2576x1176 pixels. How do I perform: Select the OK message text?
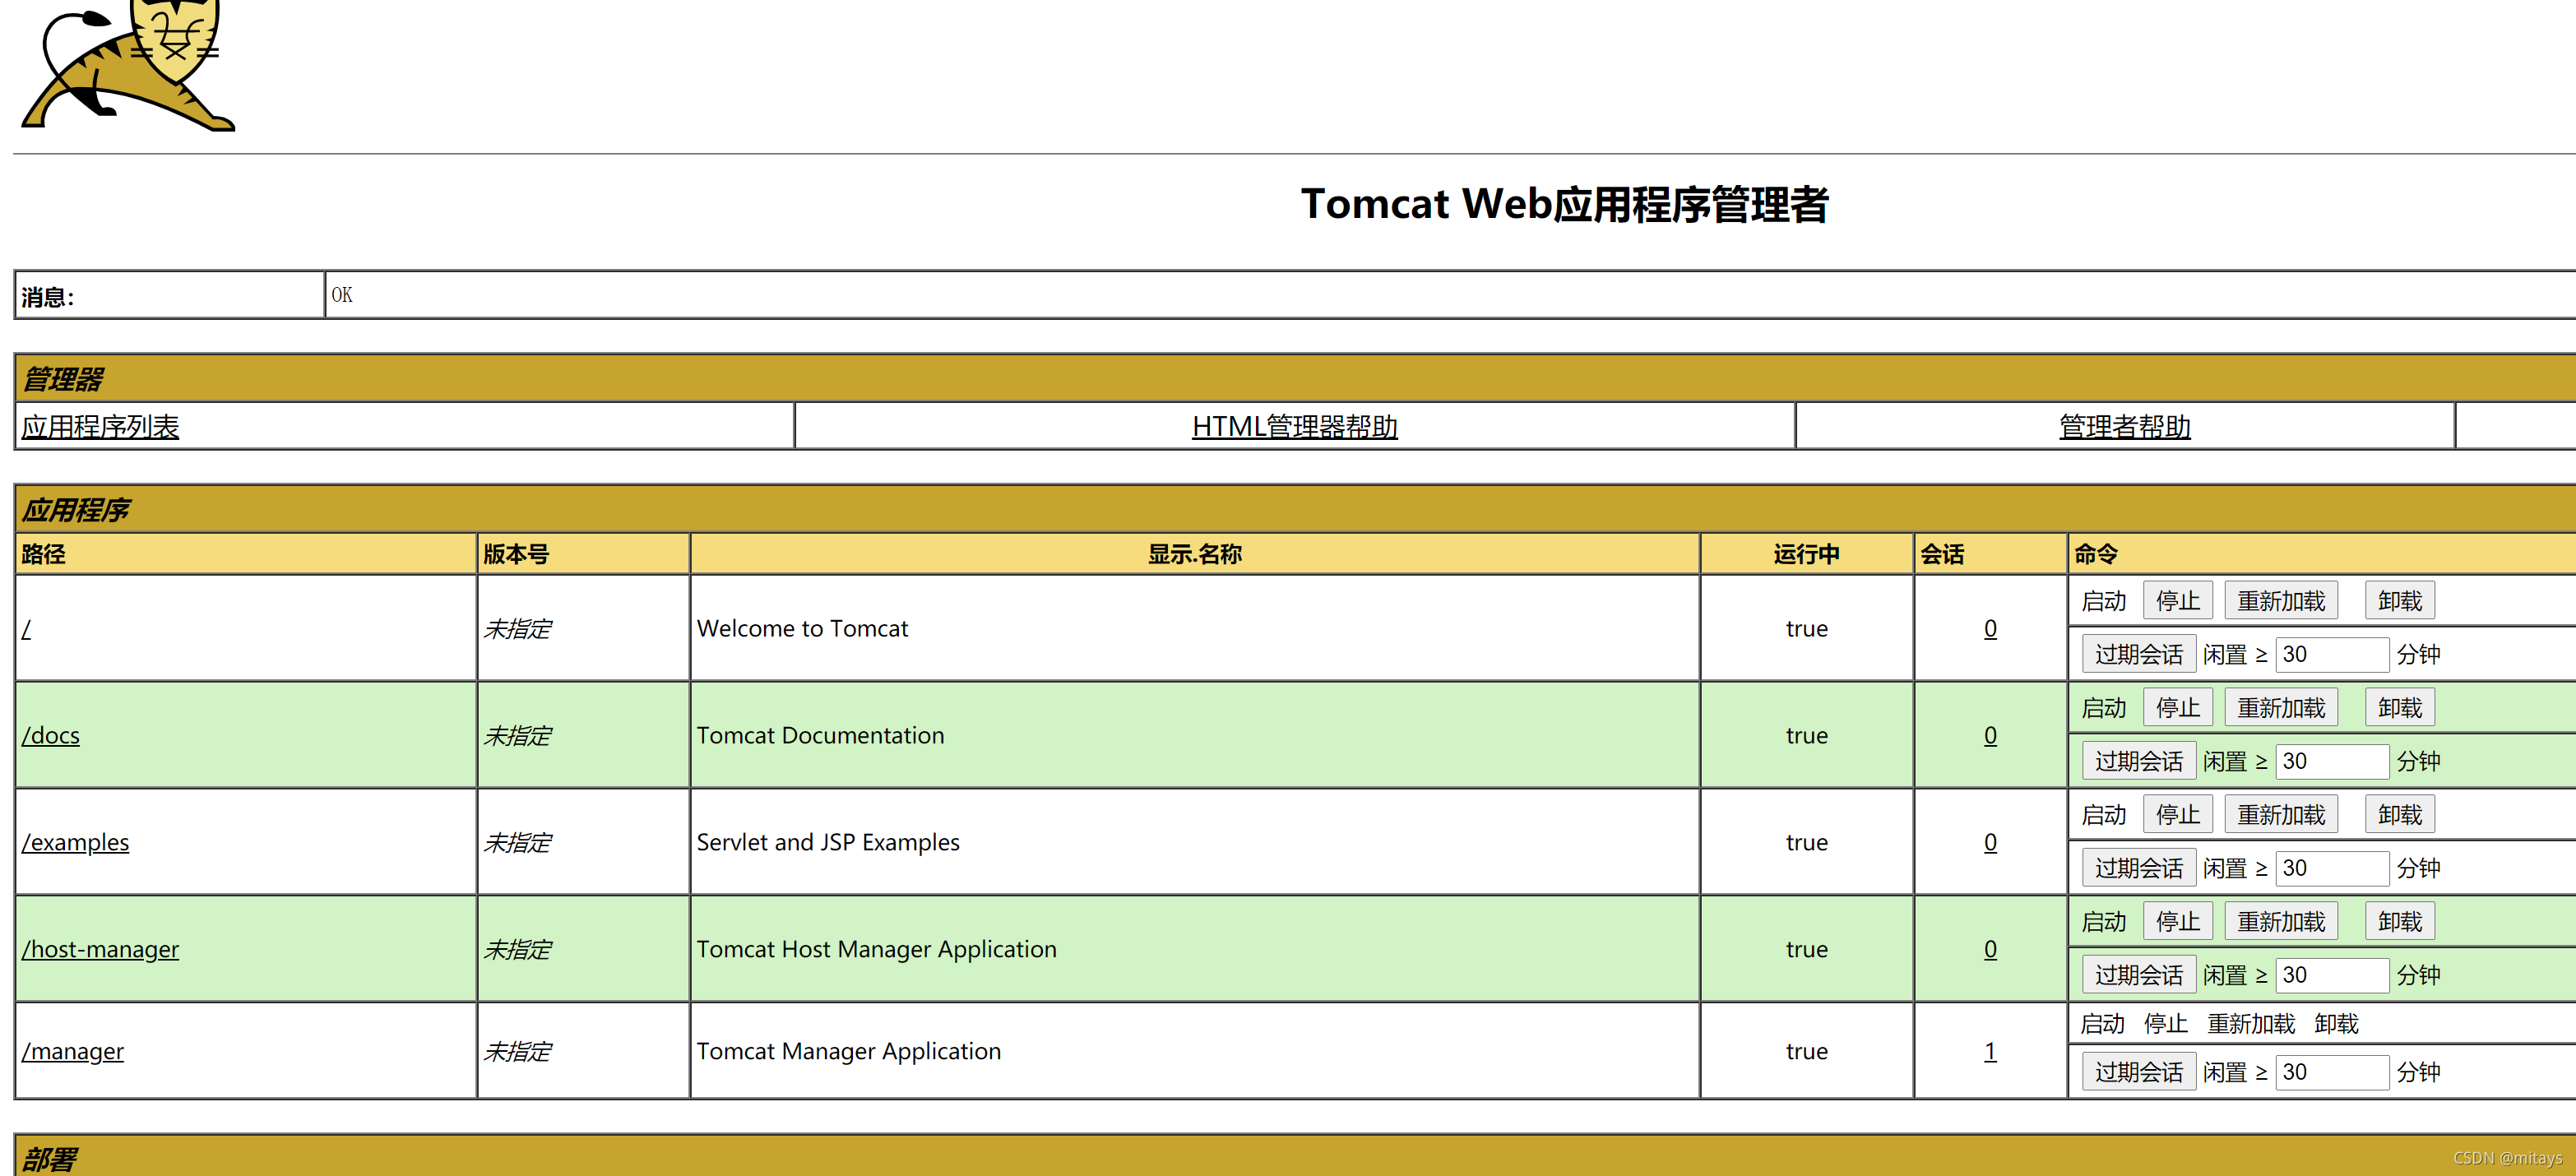[x=342, y=295]
